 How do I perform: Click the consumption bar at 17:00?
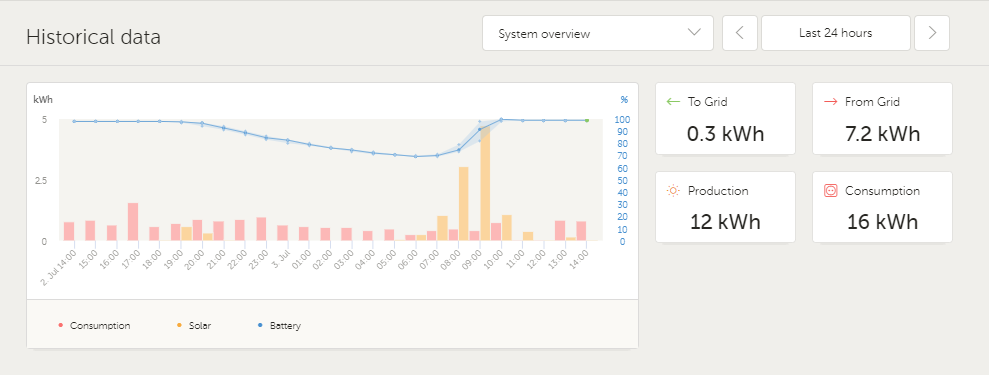click(x=133, y=222)
